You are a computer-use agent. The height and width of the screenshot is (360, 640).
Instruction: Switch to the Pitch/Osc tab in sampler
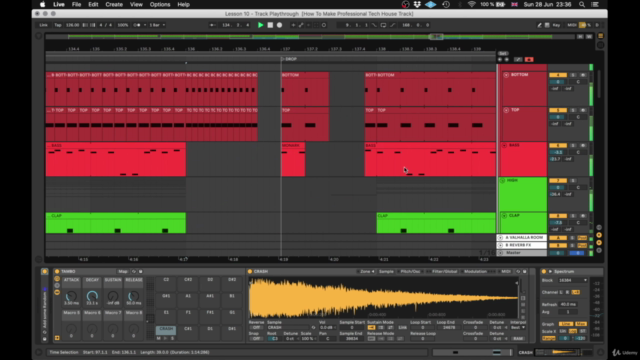410,271
